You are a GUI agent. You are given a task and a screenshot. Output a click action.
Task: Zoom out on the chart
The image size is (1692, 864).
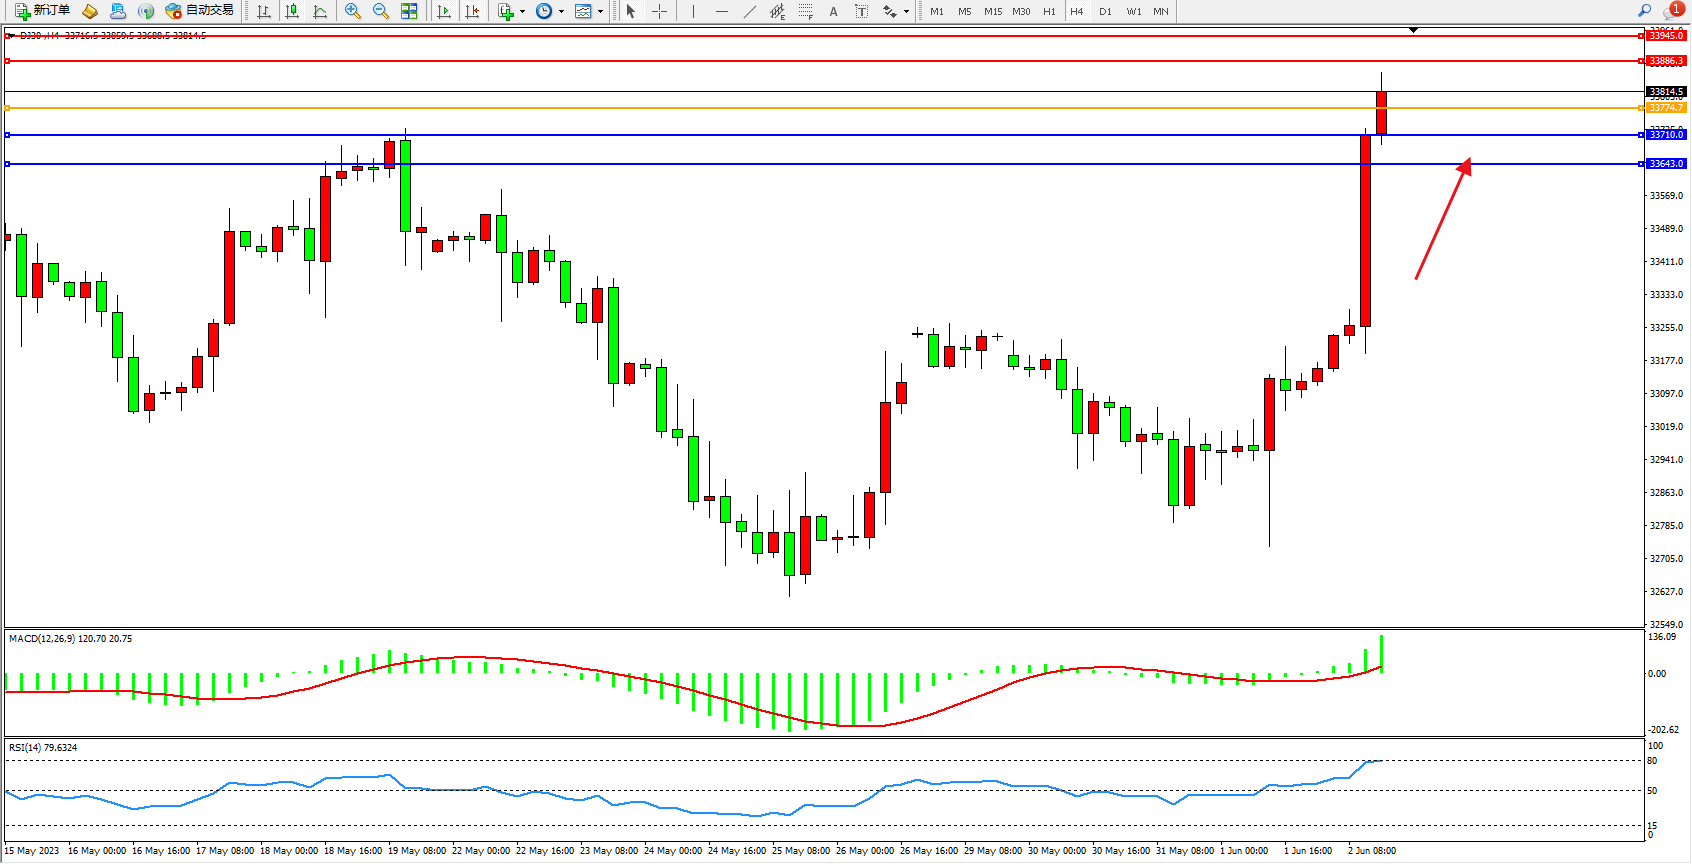(381, 11)
